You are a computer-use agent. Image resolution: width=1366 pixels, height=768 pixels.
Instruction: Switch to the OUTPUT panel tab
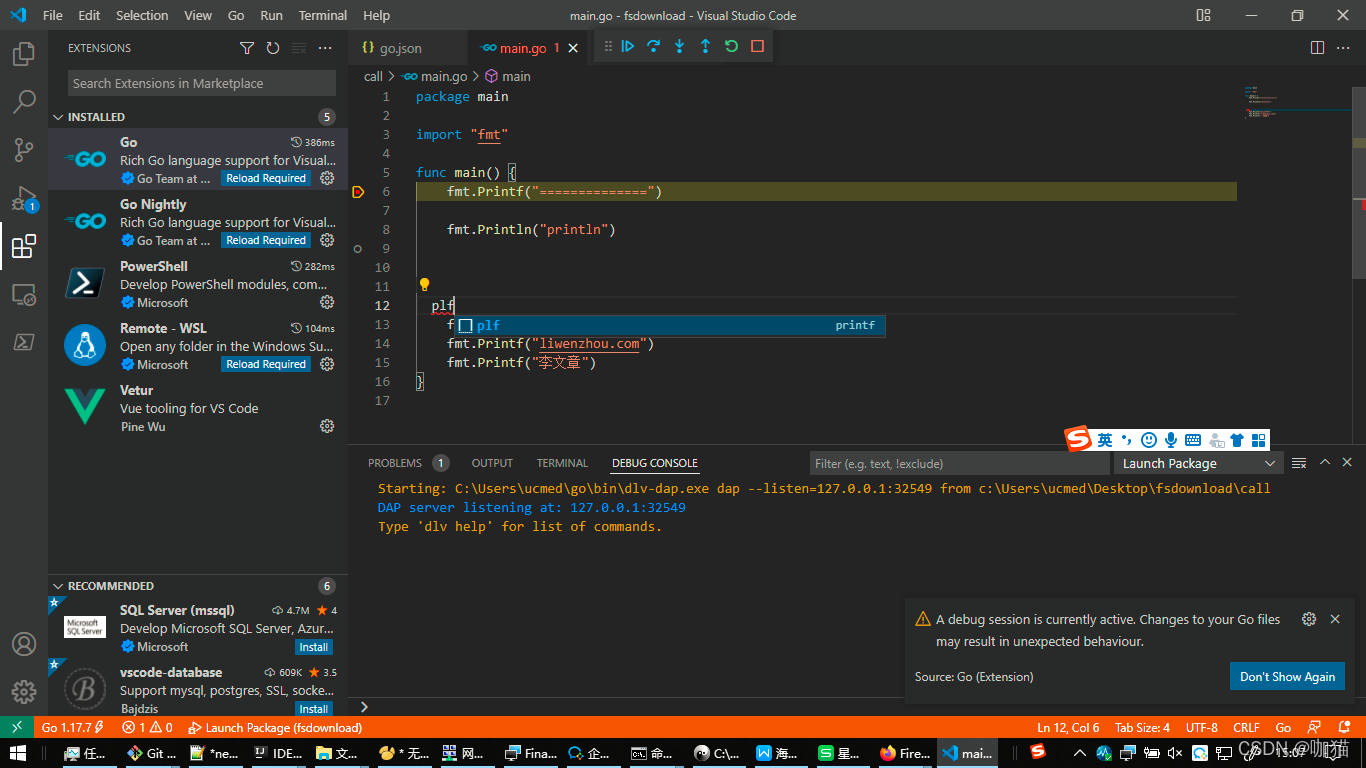[492, 463]
